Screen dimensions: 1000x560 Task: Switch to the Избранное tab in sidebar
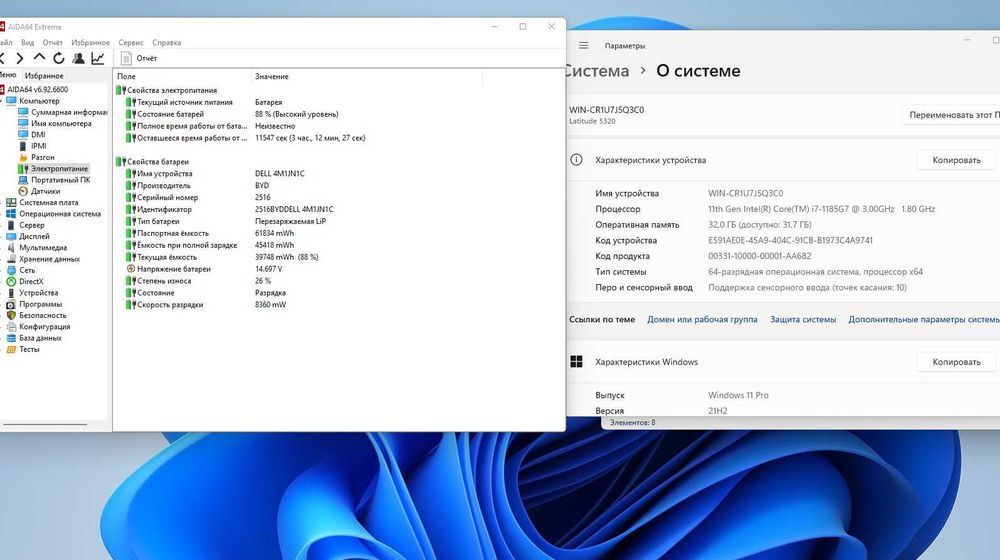(x=44, y=75)
